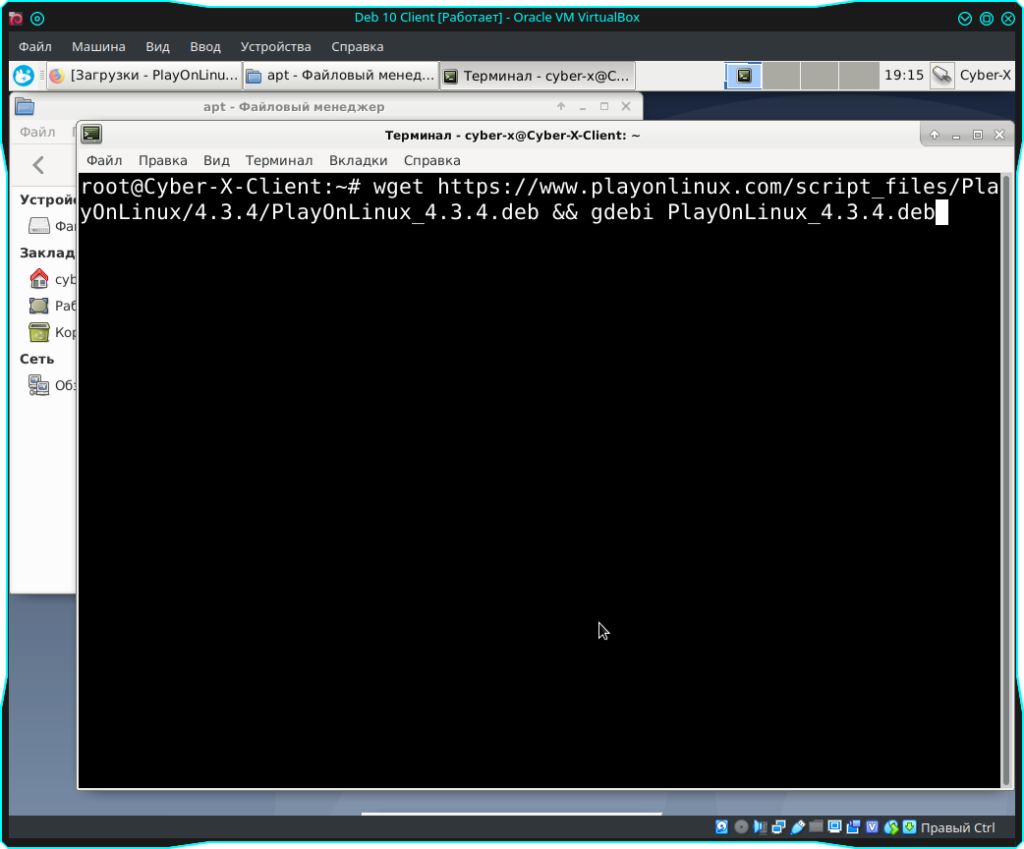Open the Вкладки menu in the terminal
Viewport: 1024px width, 849px height.
(358, 161)
